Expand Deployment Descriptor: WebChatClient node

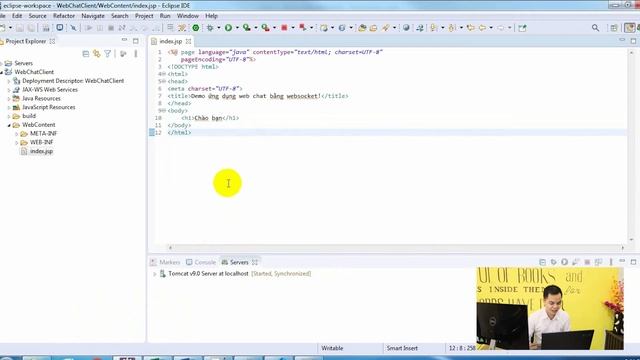point(9,81)
